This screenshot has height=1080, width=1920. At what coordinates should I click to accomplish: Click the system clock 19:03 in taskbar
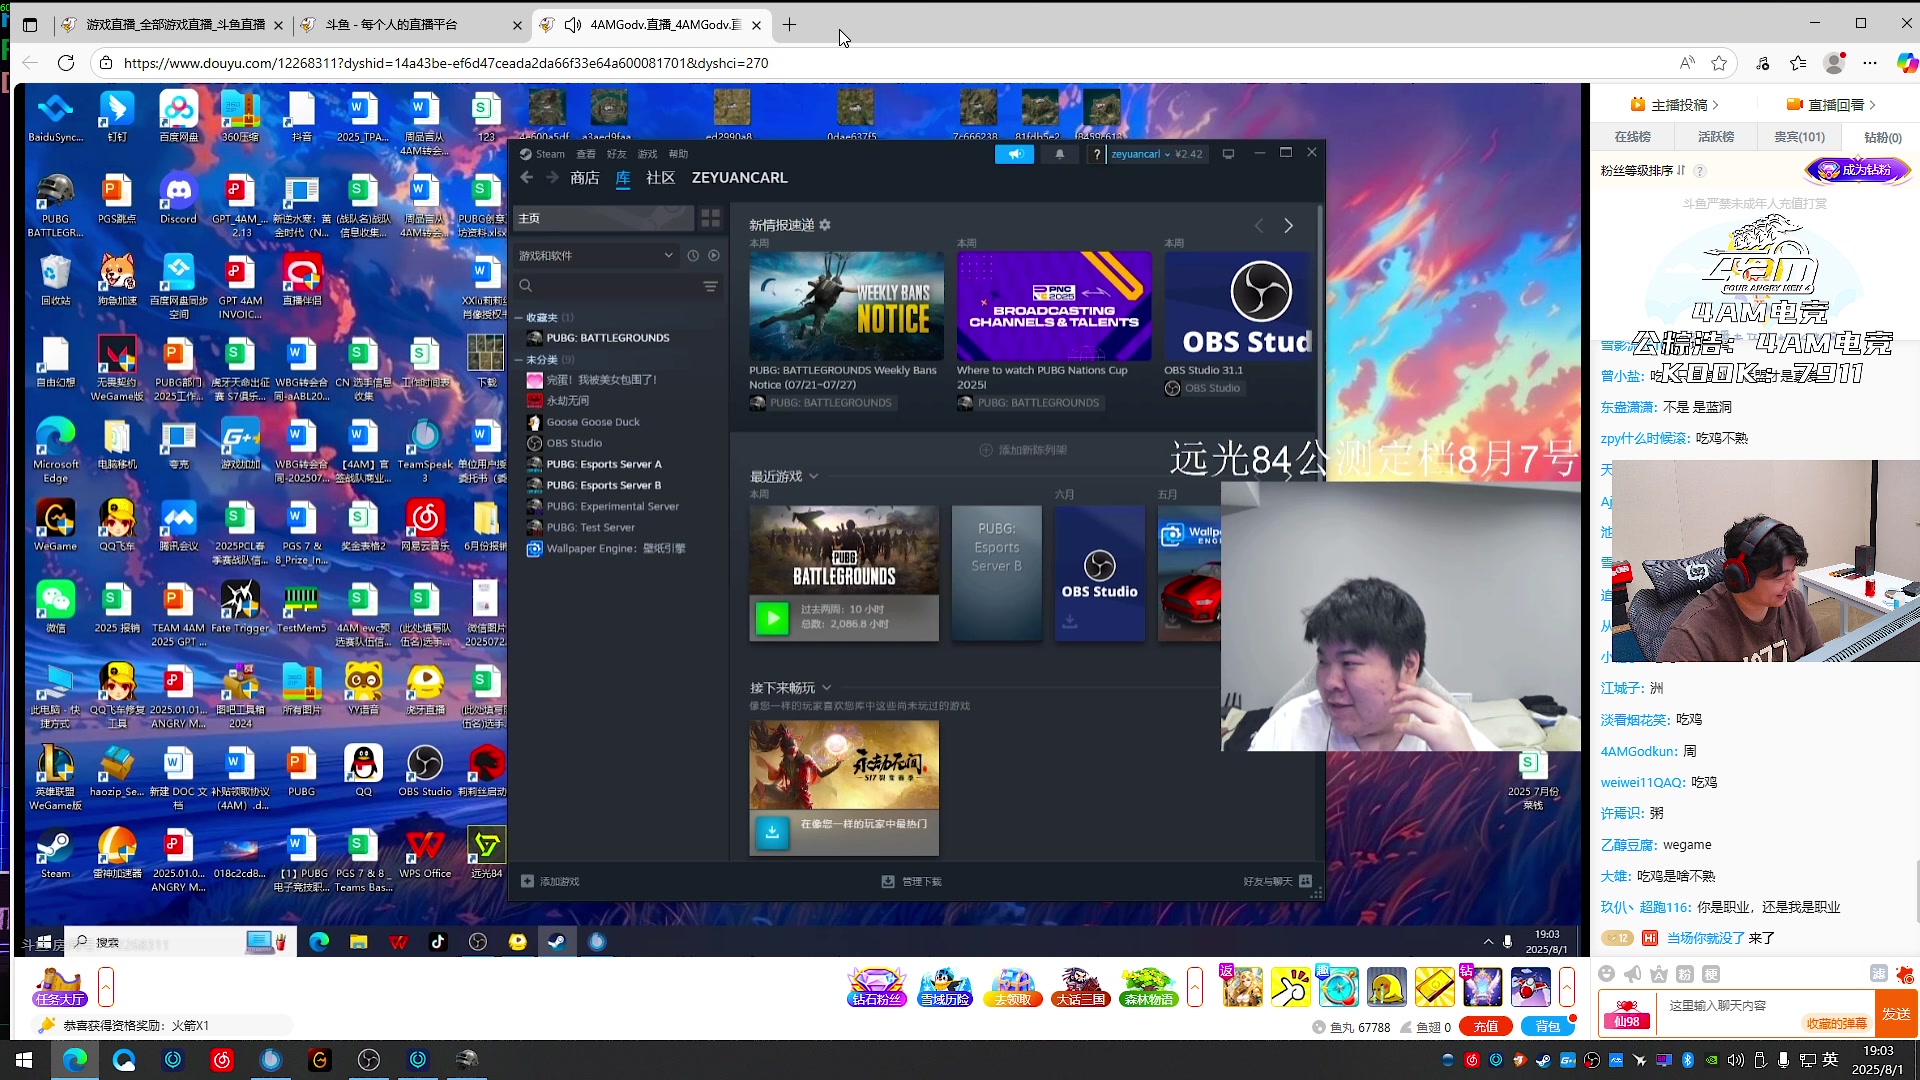(x=1878, y=1060)
